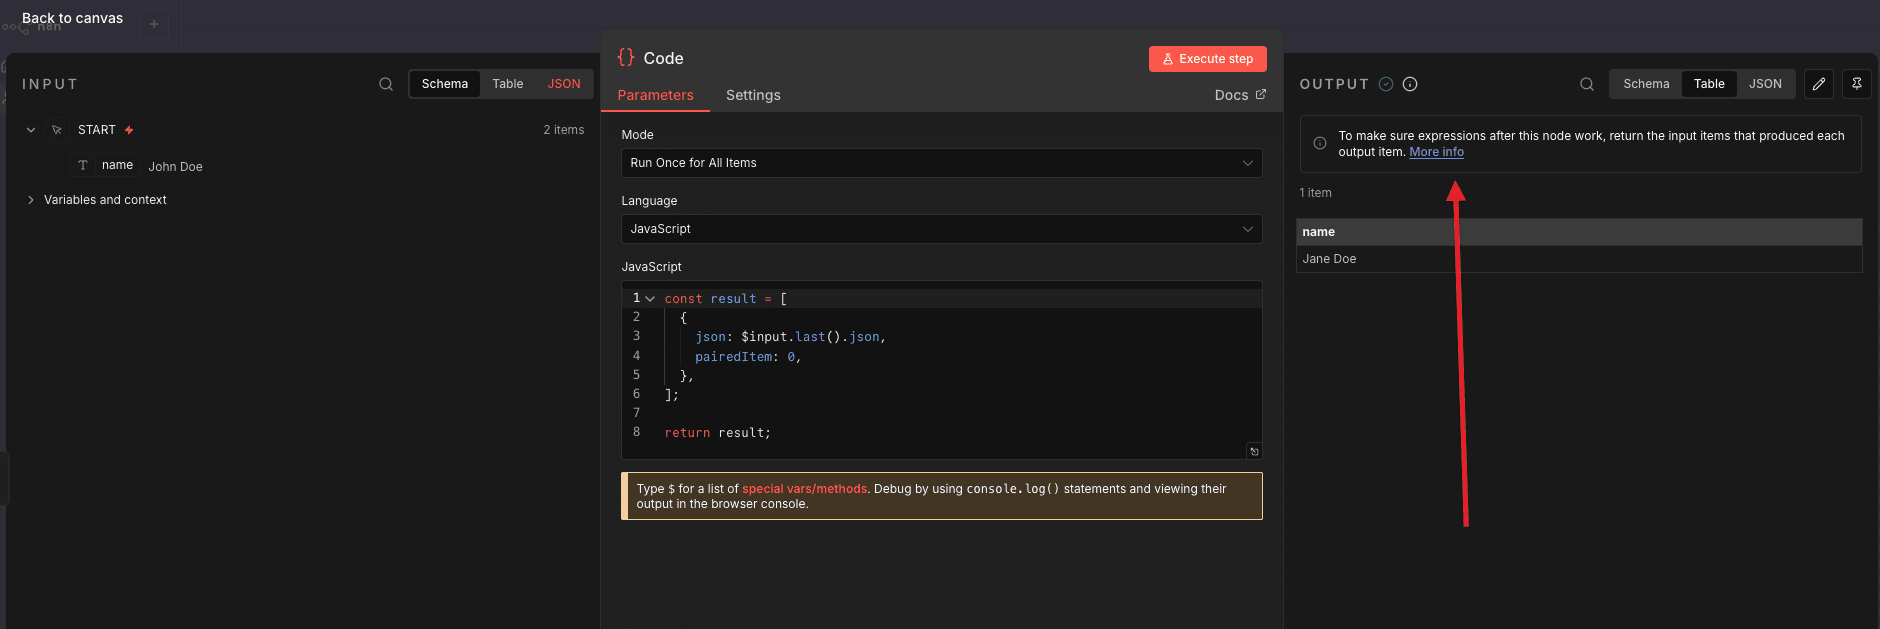1880x629 pixels.
Task: Open the Settings tab
Action: (x=753, y=95)
